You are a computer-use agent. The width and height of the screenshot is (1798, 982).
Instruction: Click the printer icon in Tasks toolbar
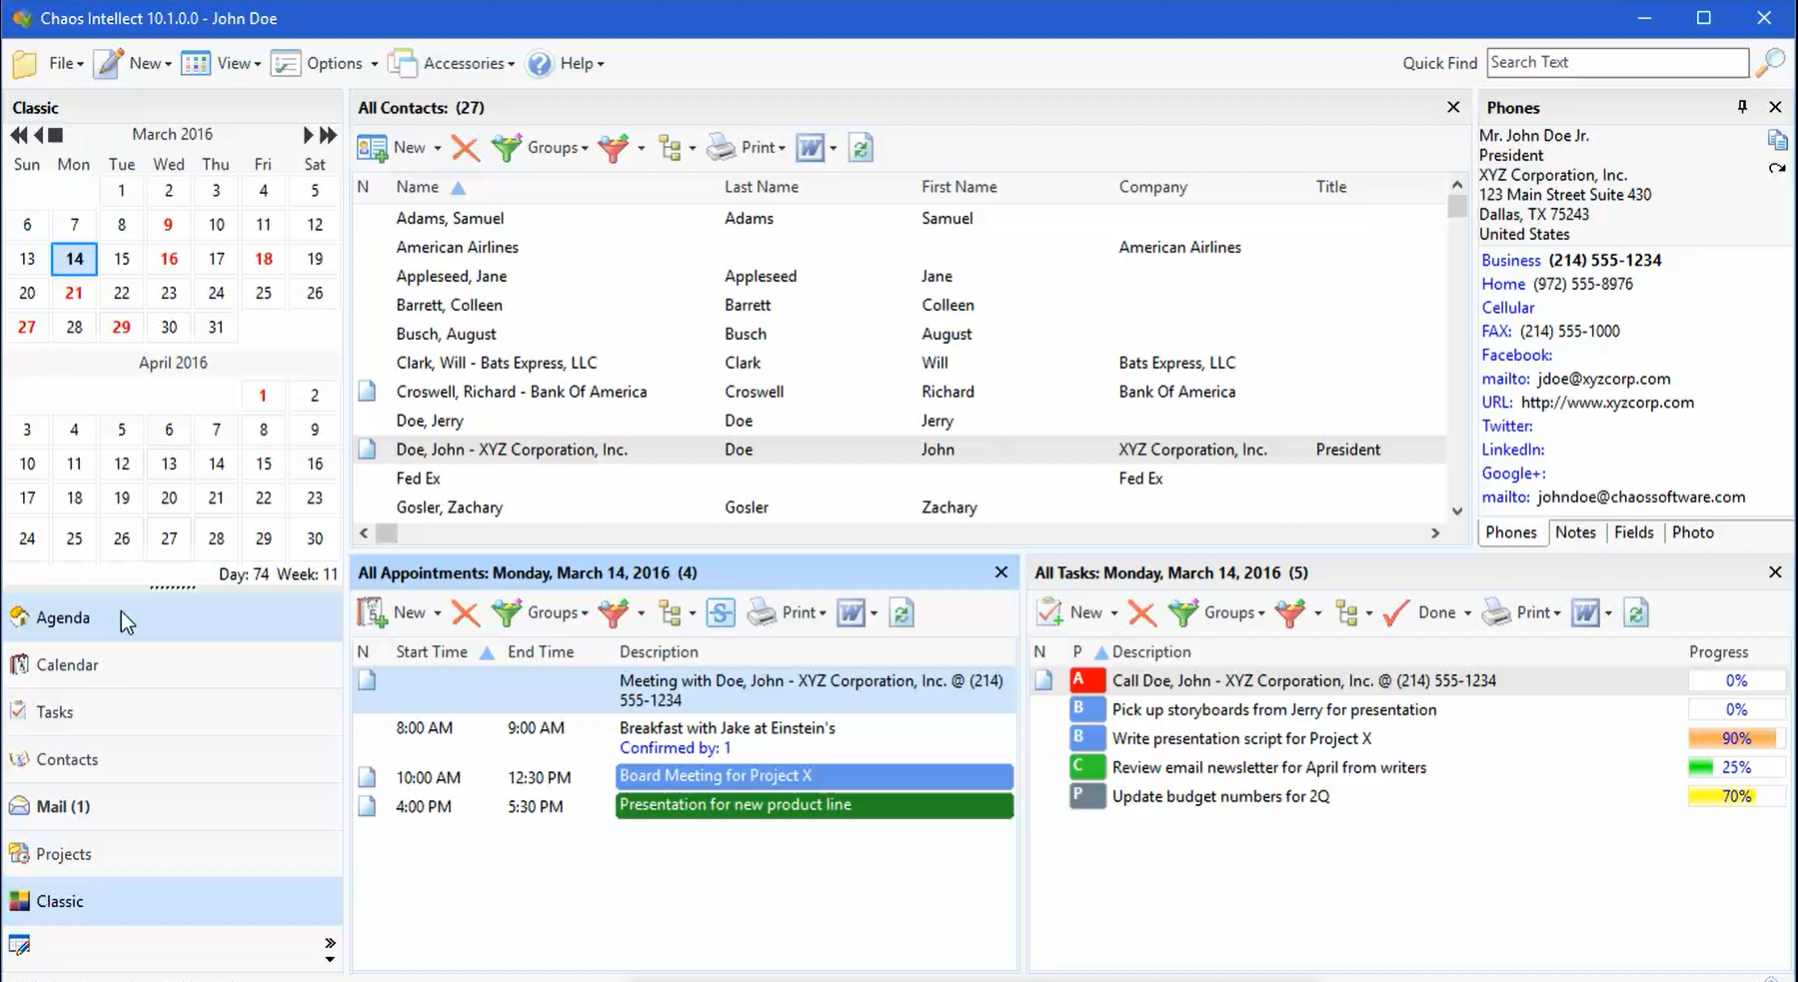1497,613
